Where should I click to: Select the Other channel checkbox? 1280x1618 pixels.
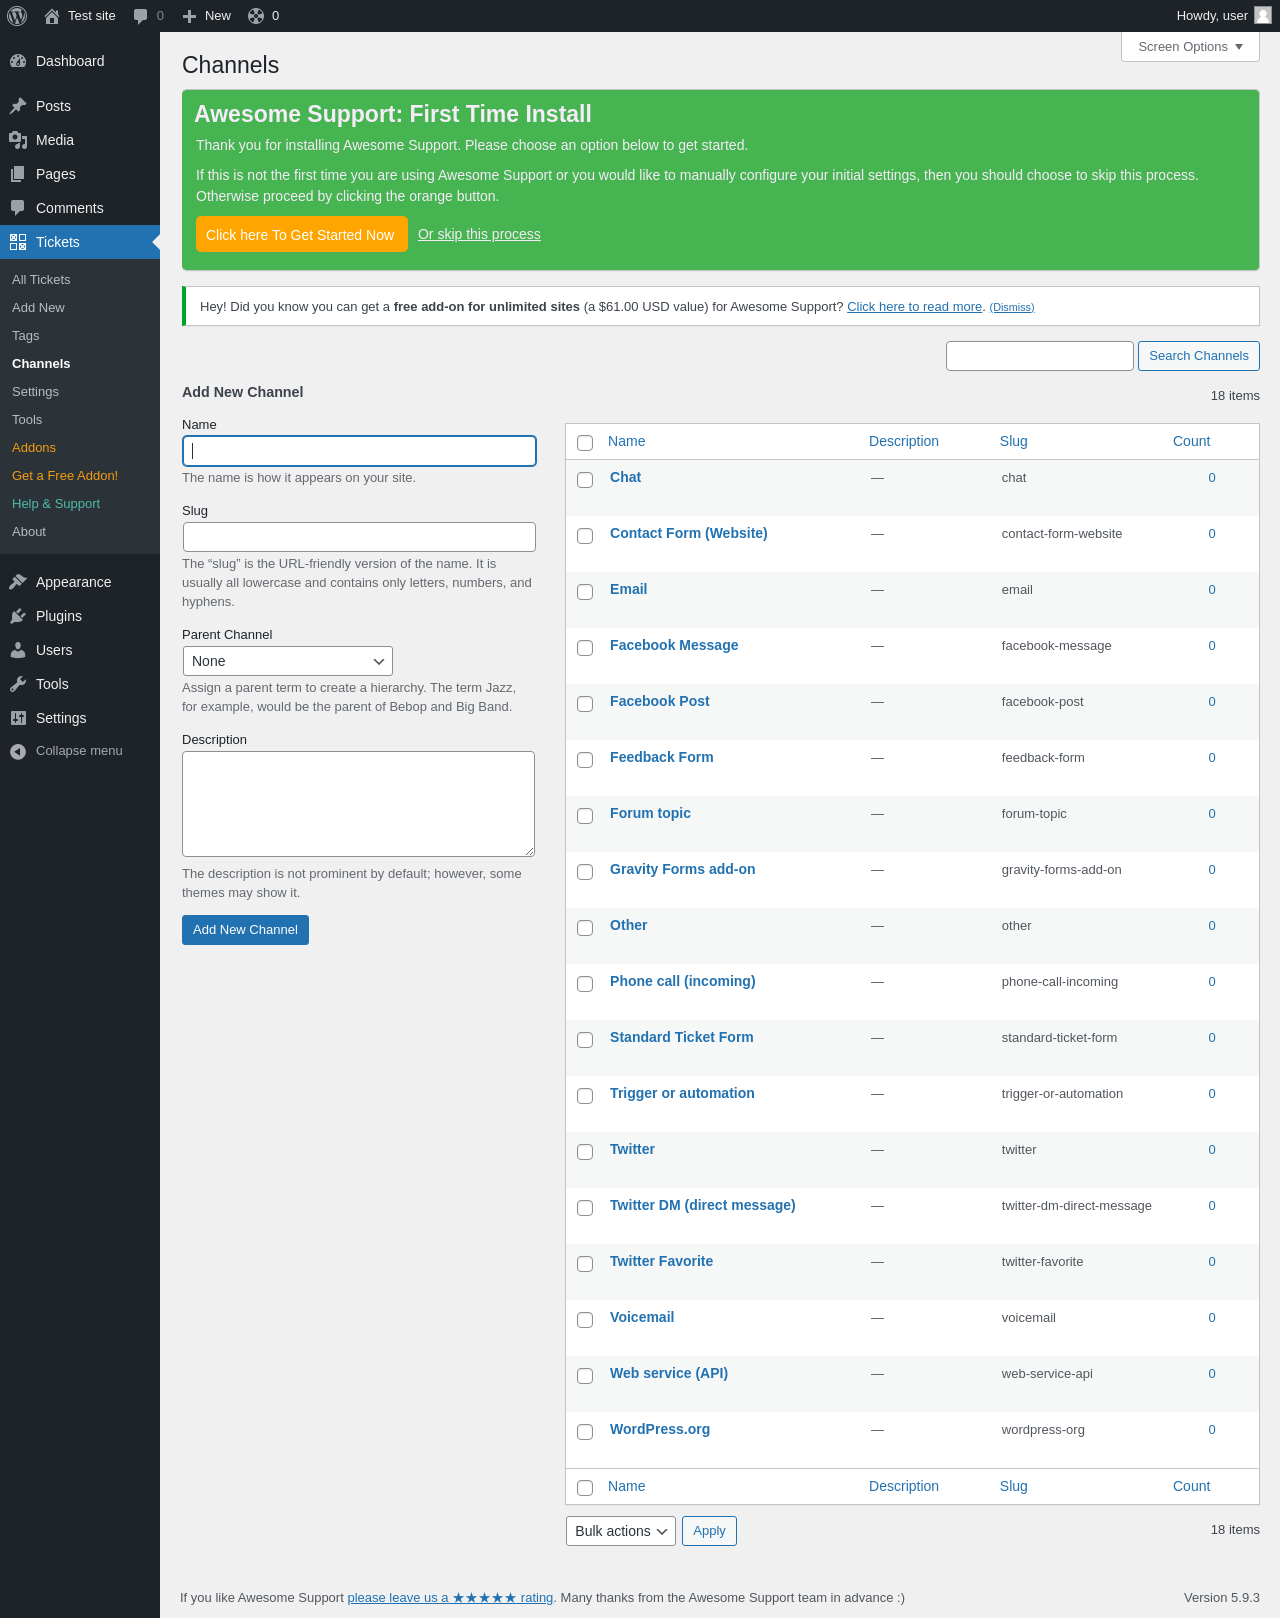click(x=585, y=928)
